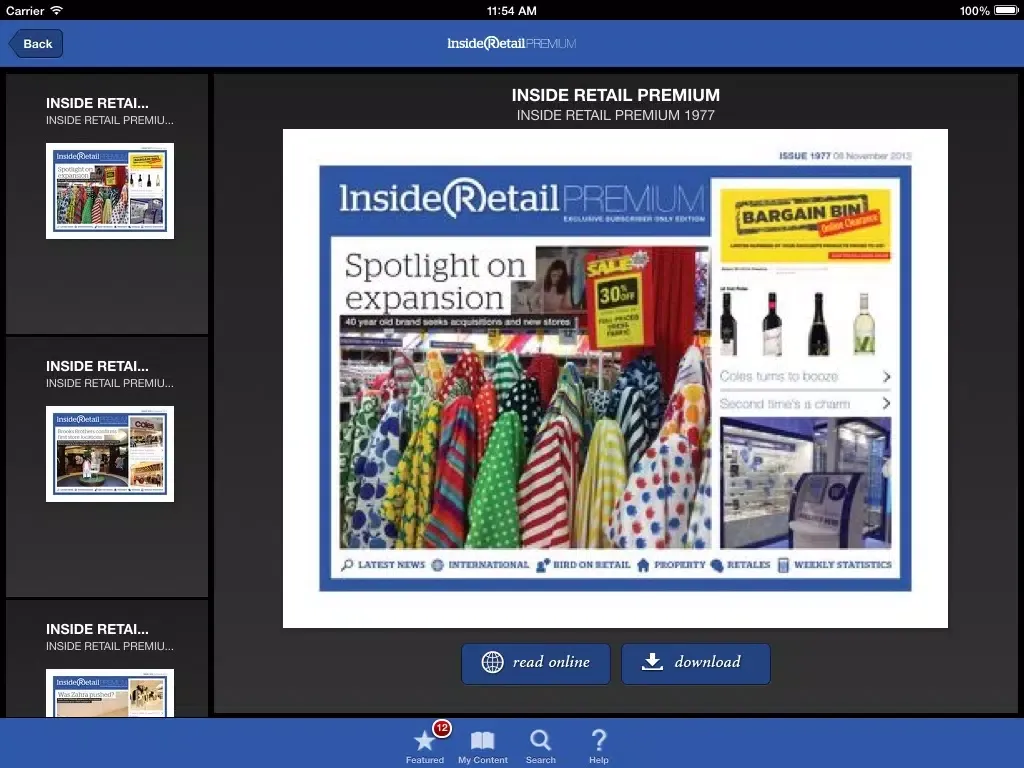Open the Was Zahra pushed issue thumbnail
This screenshot has height=768, width=1024.
point(110,693)
